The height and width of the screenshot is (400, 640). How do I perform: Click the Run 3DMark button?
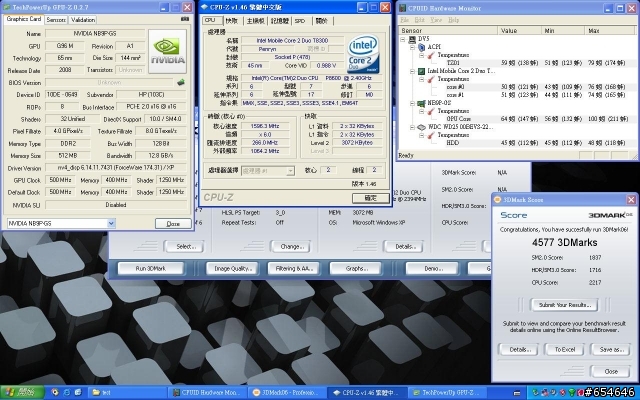(151, 269)
